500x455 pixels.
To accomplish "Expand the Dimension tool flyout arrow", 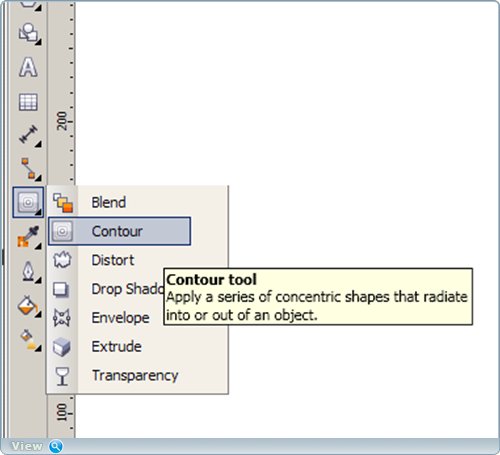I will pos(38,144).
